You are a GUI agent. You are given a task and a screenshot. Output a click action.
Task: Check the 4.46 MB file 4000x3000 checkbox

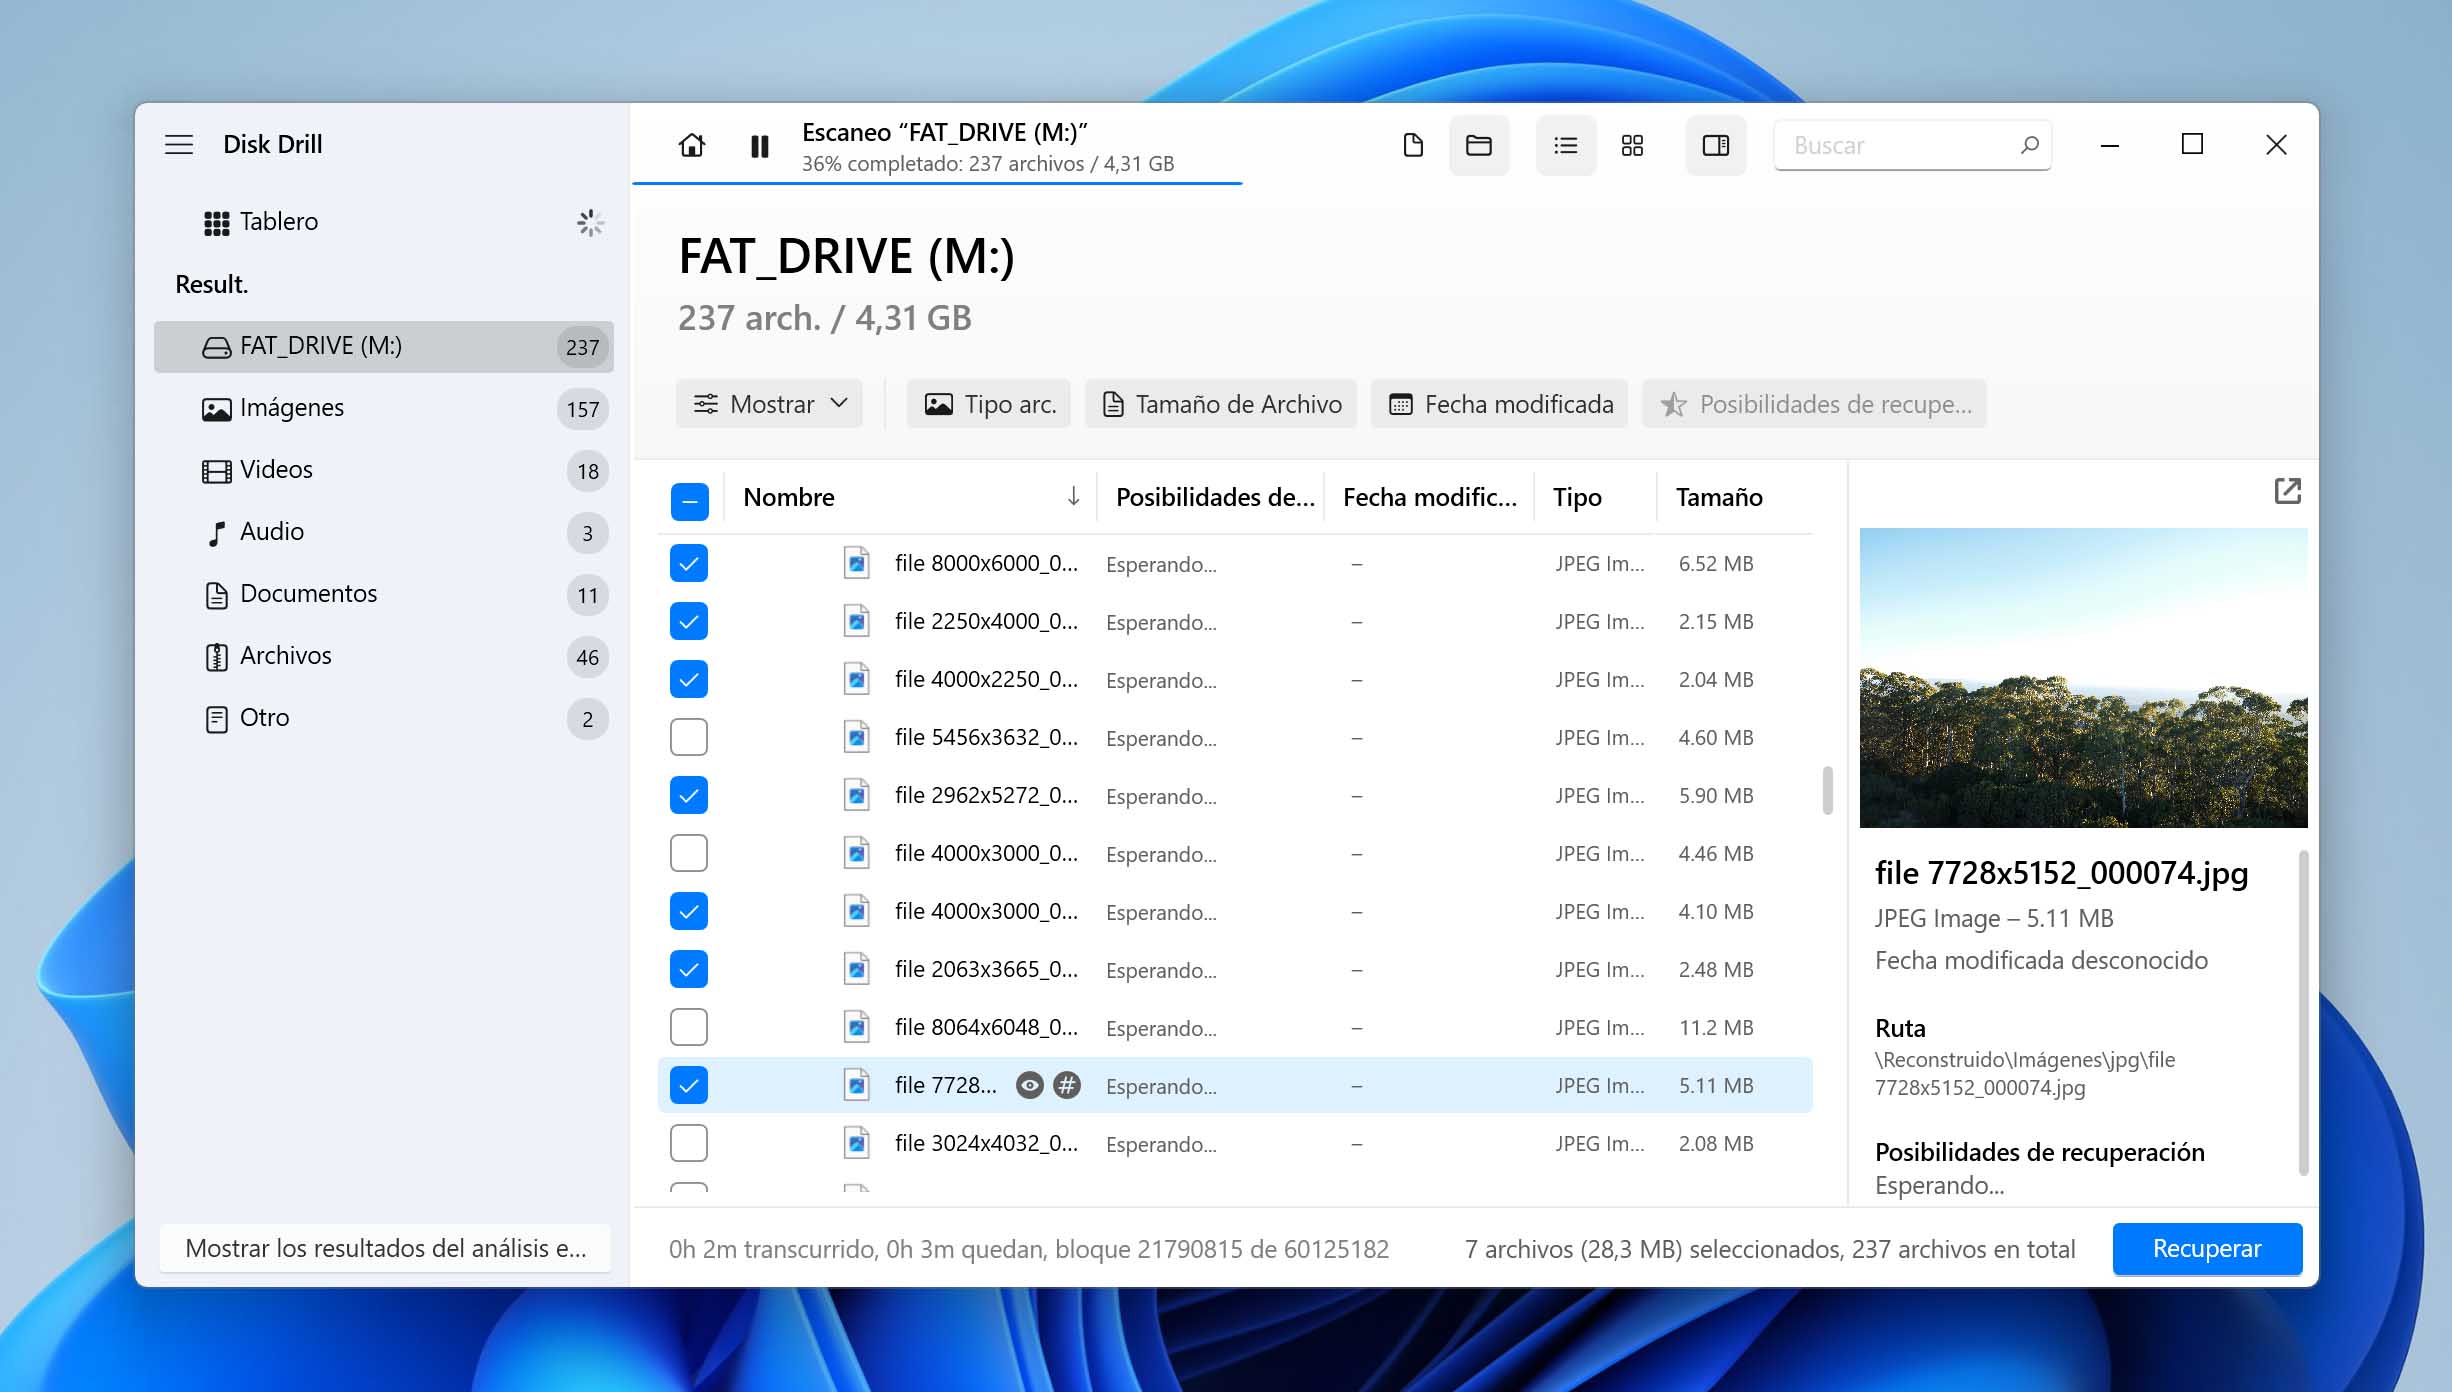689,853
